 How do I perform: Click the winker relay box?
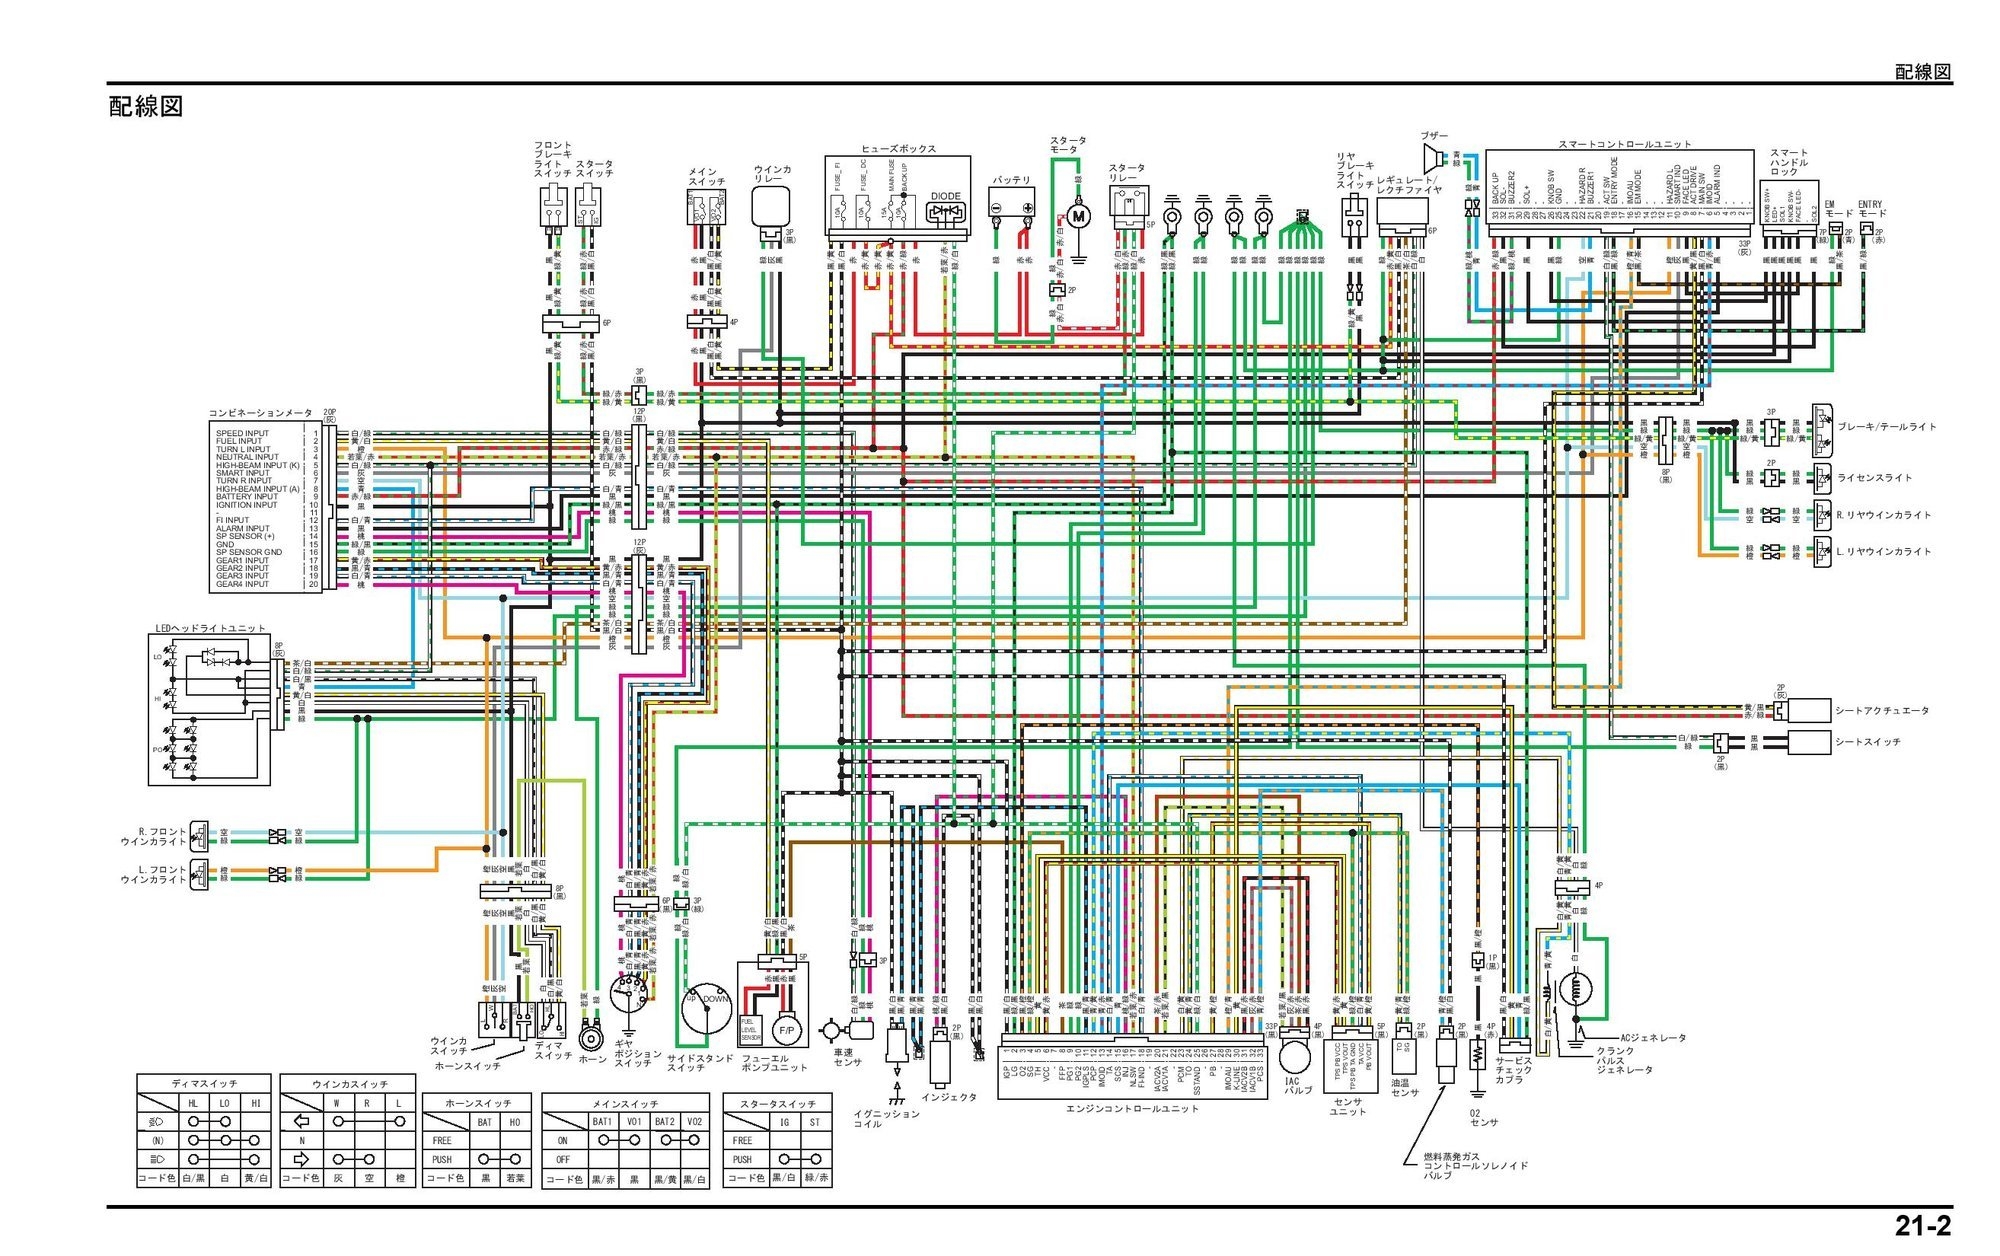772,207
